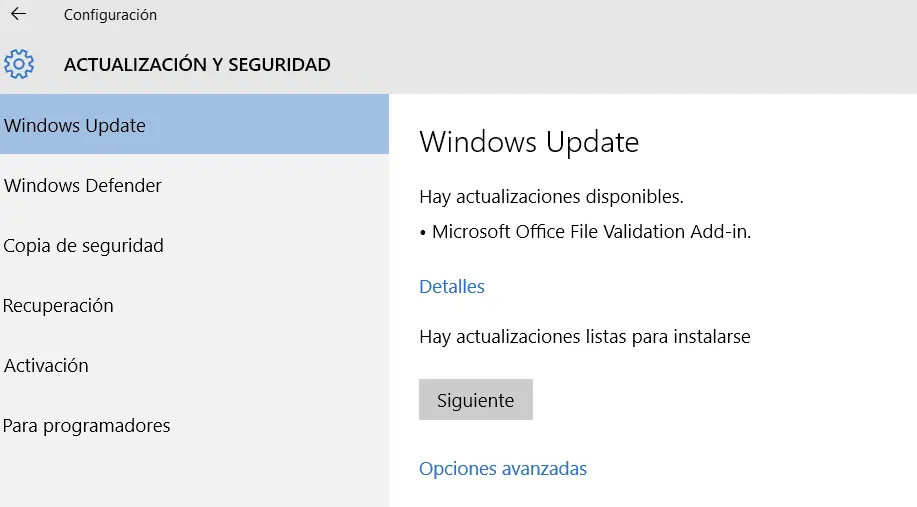Select Windows Update in the sidebar
The width and height of the screenshot is (917, 507).
75,126
